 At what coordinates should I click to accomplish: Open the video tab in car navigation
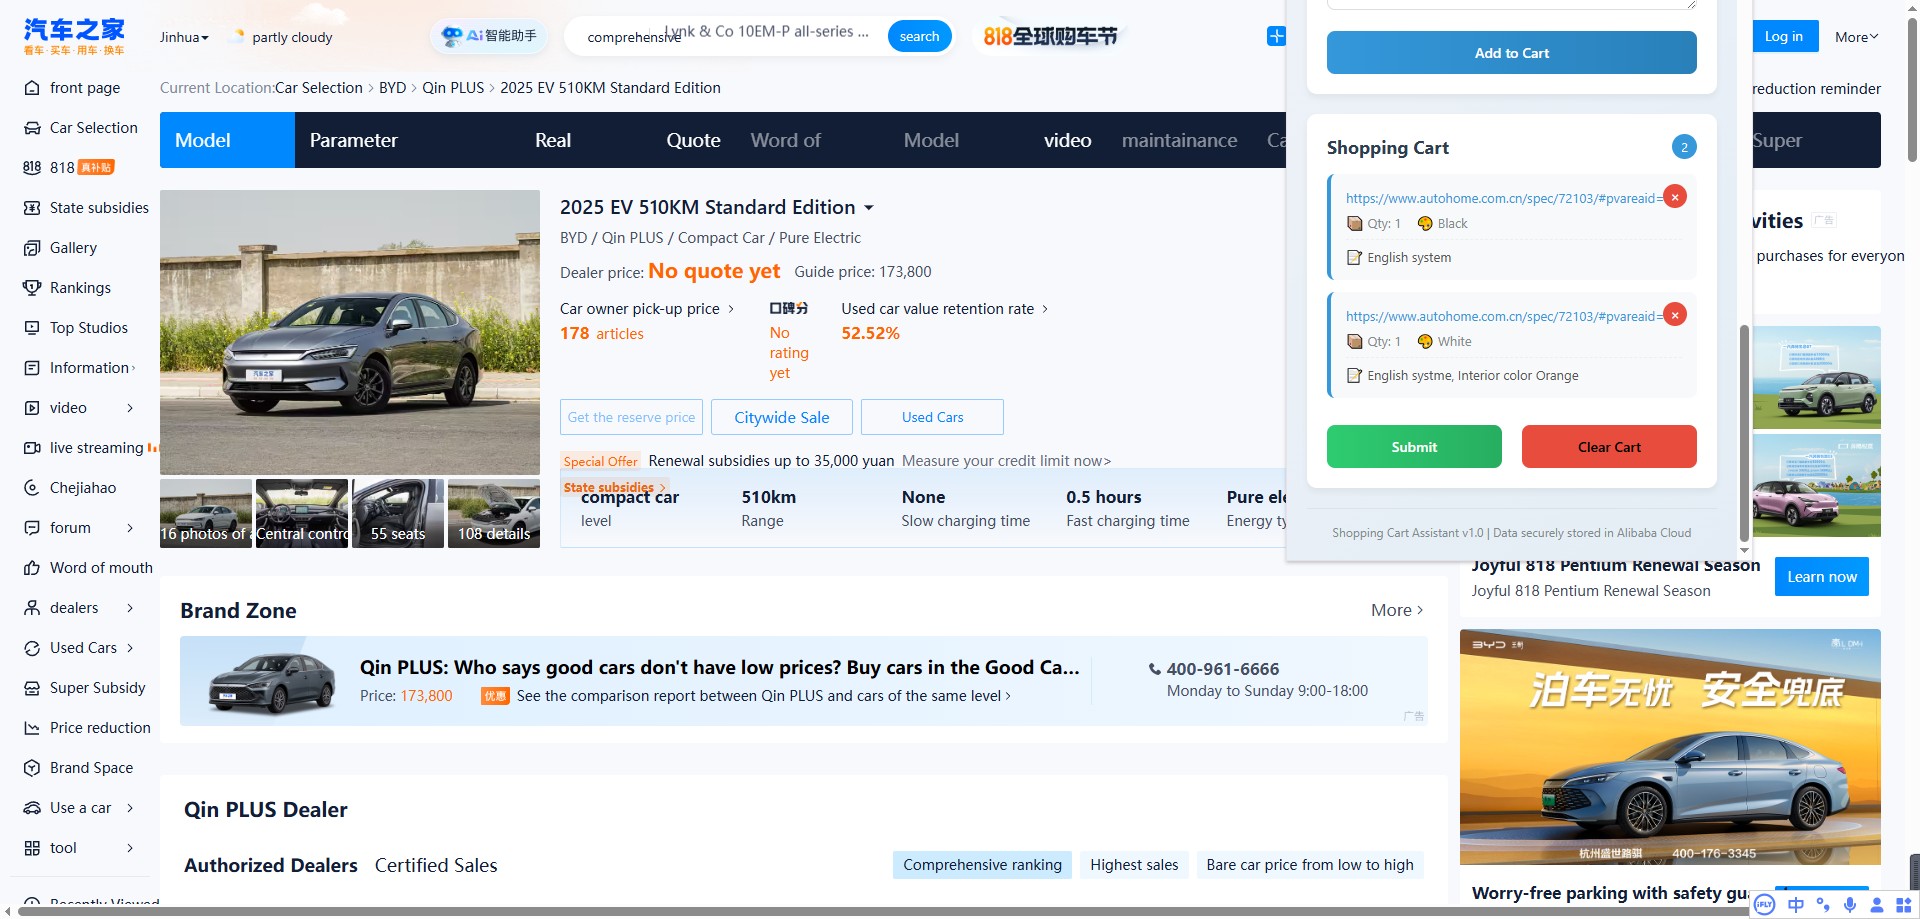click(x=1067, y=140)
